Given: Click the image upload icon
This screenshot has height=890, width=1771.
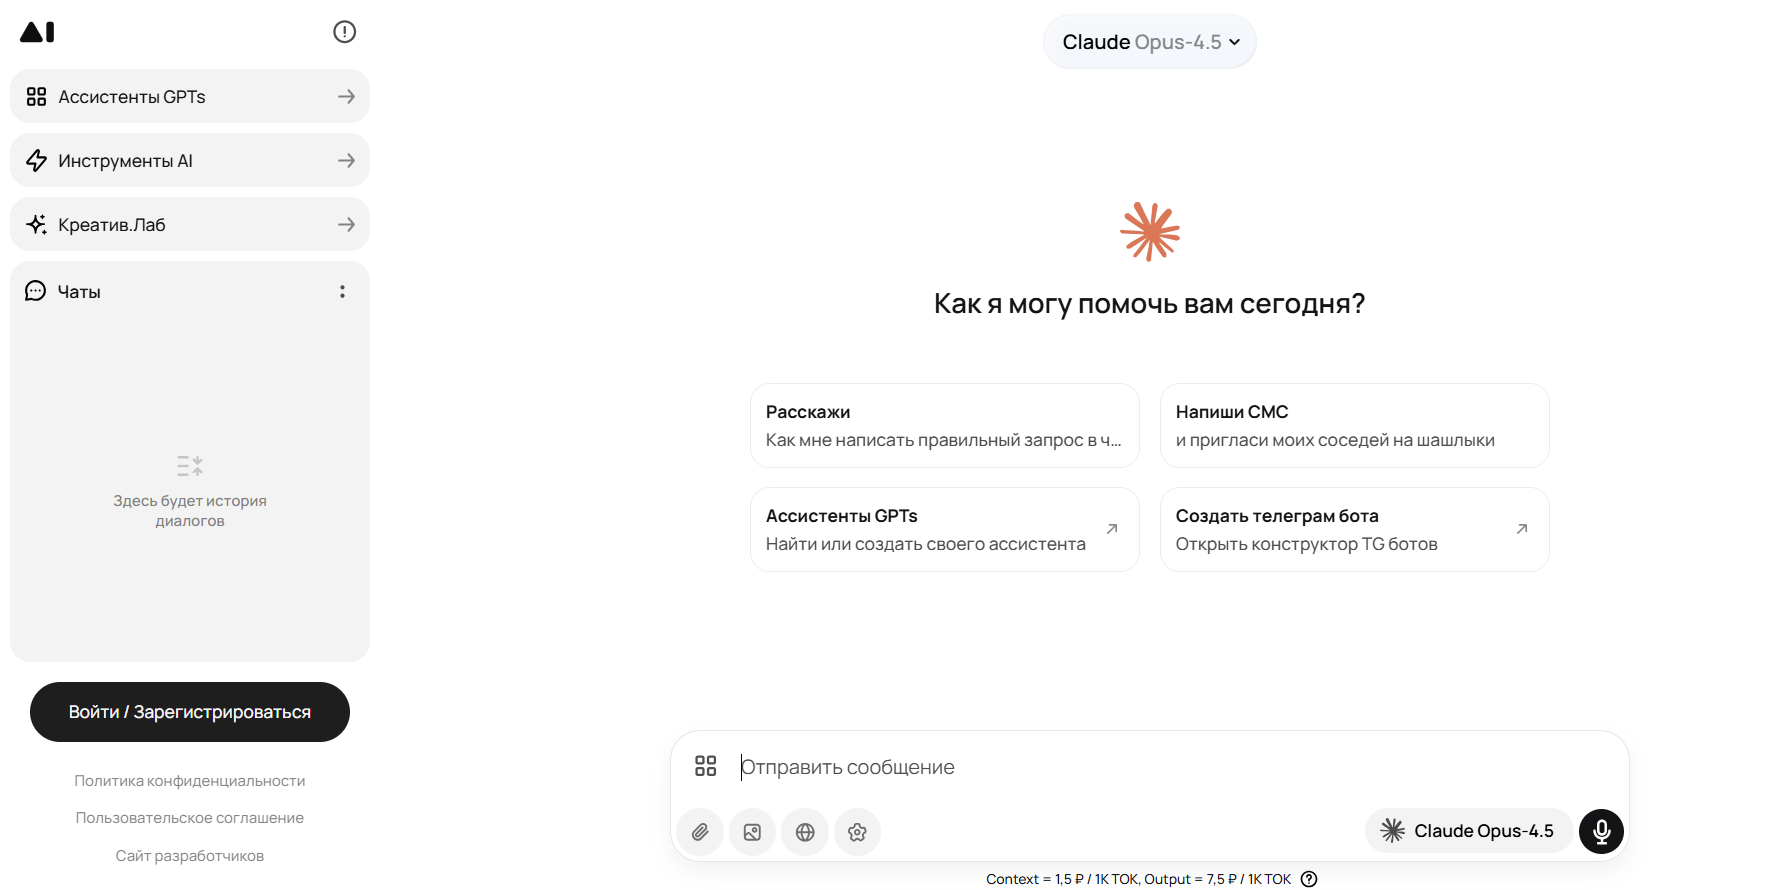Looking at the screenshot, I should (752, 832).
